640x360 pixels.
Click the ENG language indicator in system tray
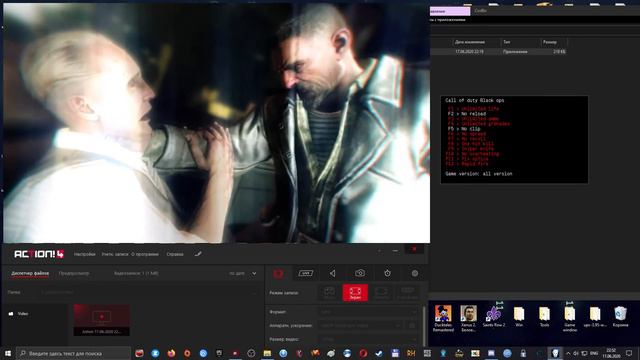coord(594,353)
